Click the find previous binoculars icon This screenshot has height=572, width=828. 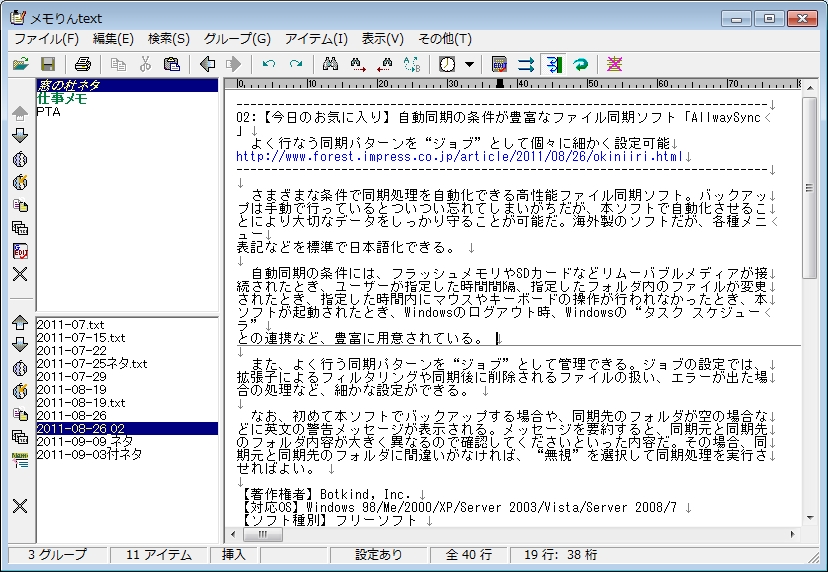coord(385,64)
